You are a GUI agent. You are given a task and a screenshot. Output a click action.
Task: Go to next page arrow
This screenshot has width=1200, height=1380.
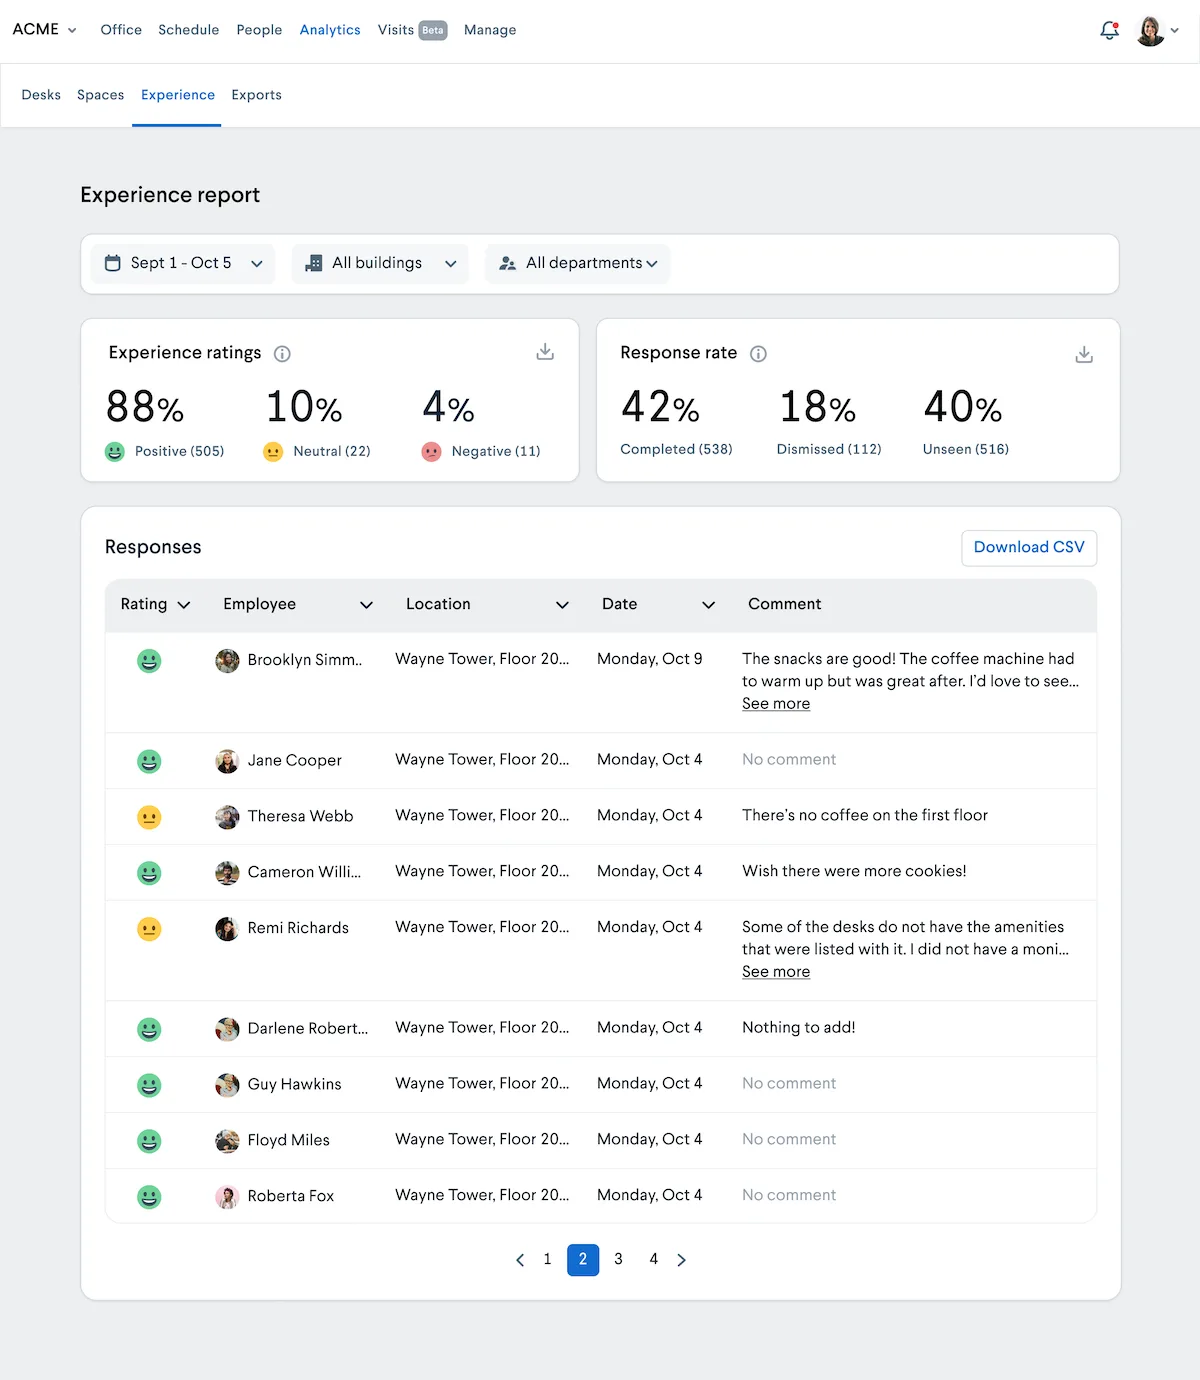click(x=681, y=1260)
